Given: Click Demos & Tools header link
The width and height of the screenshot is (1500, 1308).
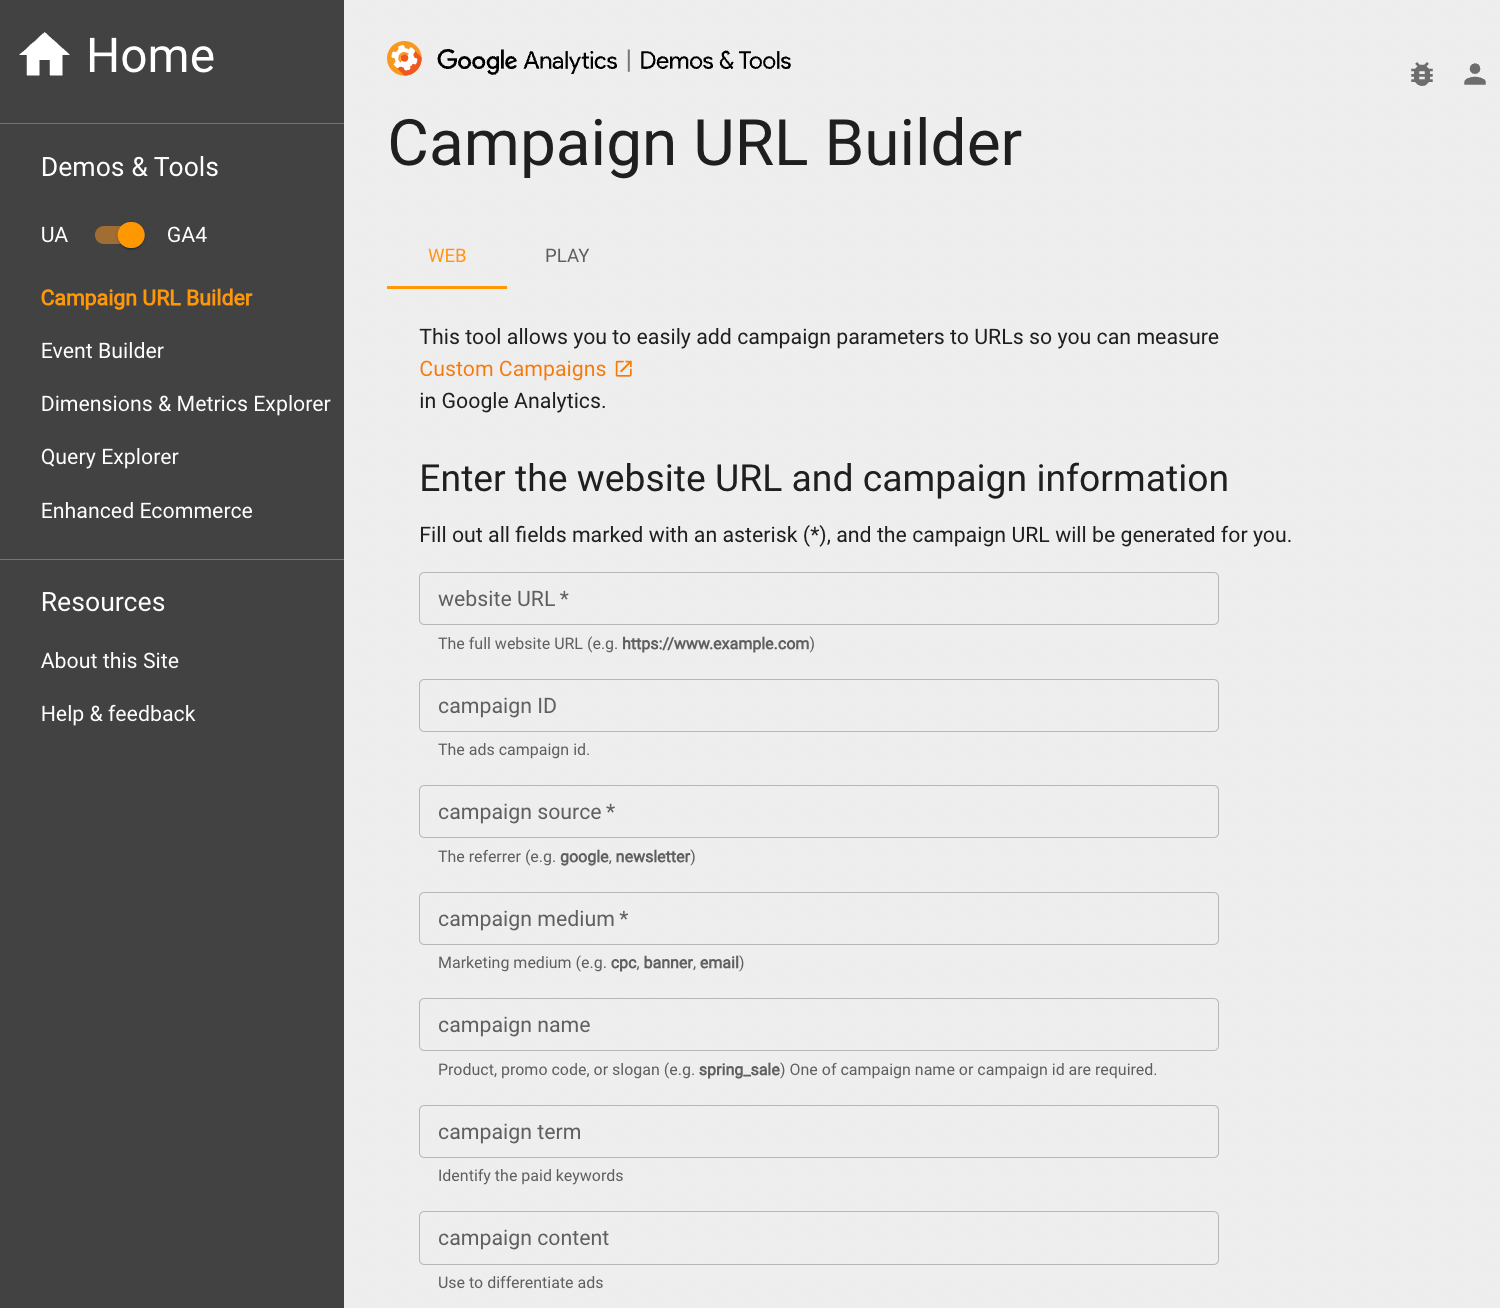Looking at the screenshot, I should pyautogui.click(x=715, y=60).
